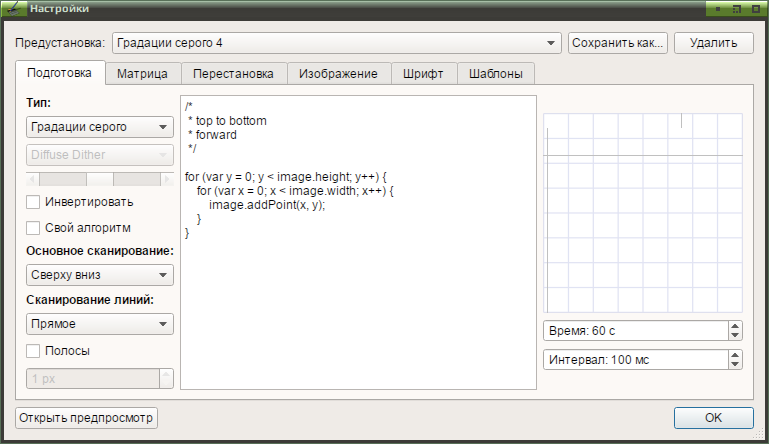Increase the Интервал value with up arrow
This screenshot has height=444, width=769.
(x=735, y=355)
